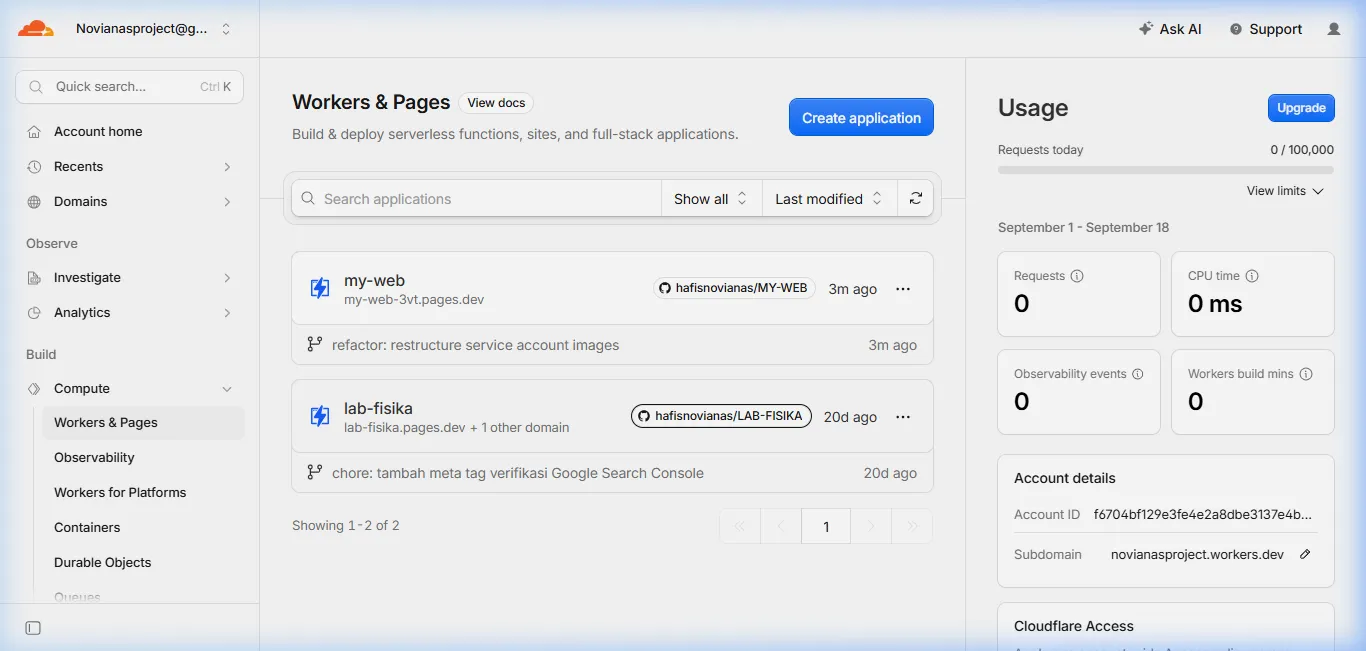1366x651 pixels.
Task: Open the Show all filter dropdown
Action: point(711,198)
